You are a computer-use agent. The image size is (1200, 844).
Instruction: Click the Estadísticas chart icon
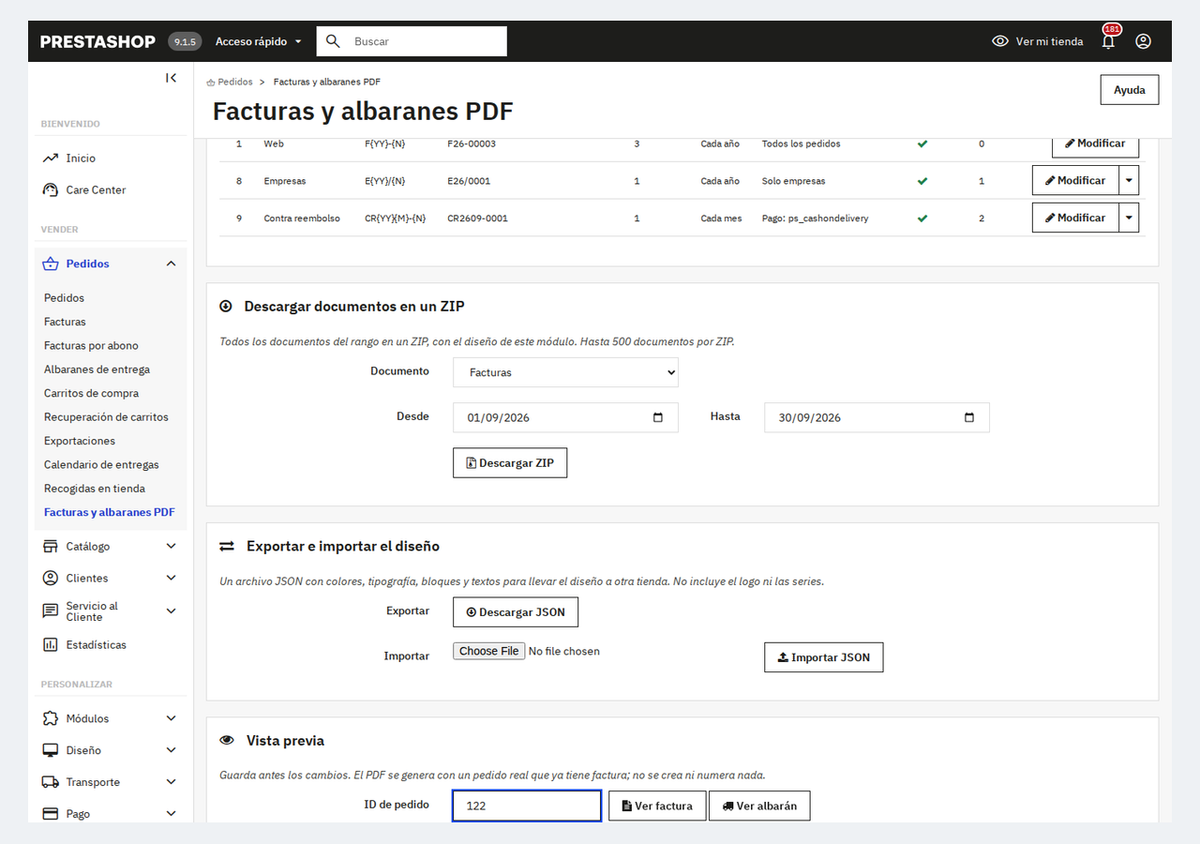50,645
